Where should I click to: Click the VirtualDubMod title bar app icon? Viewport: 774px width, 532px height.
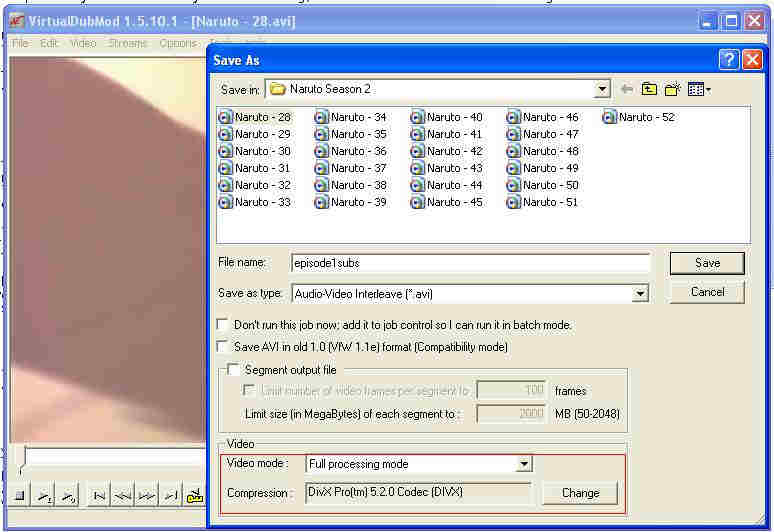tap(17, 21)
